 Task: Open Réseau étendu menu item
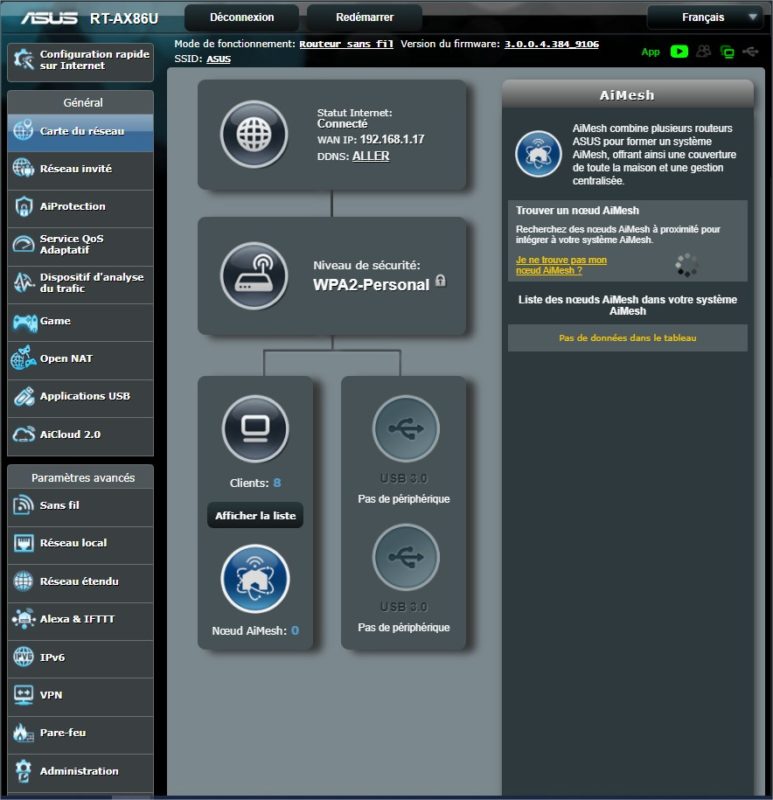(81, 582)
